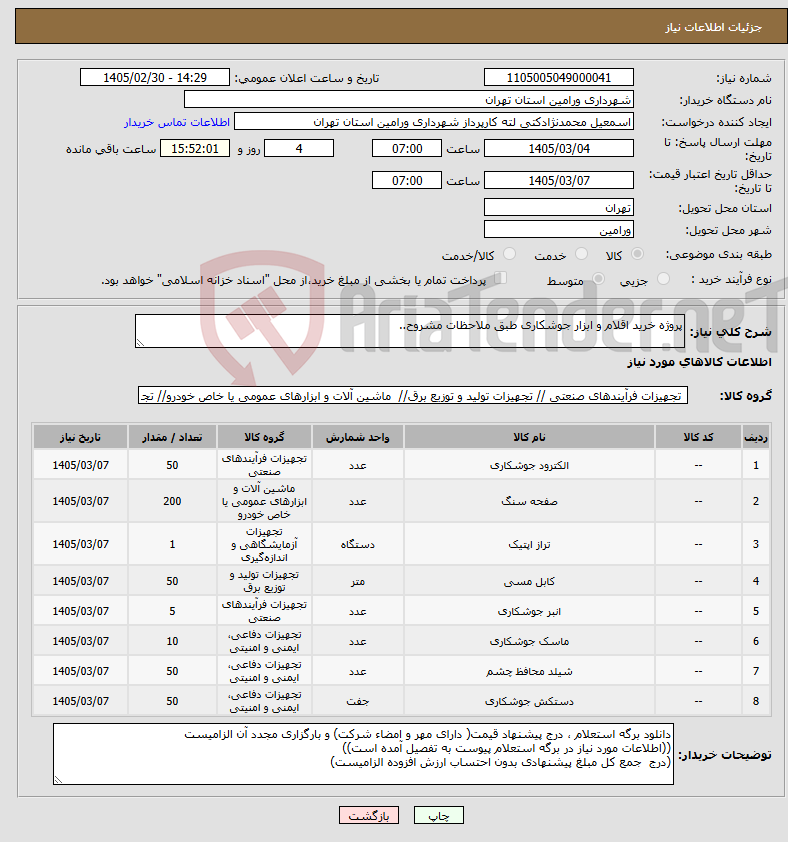Viewport: 788px width, 842px height.
Task: Click the quantity 5 cell in انبر row
Action: [172, 611]
